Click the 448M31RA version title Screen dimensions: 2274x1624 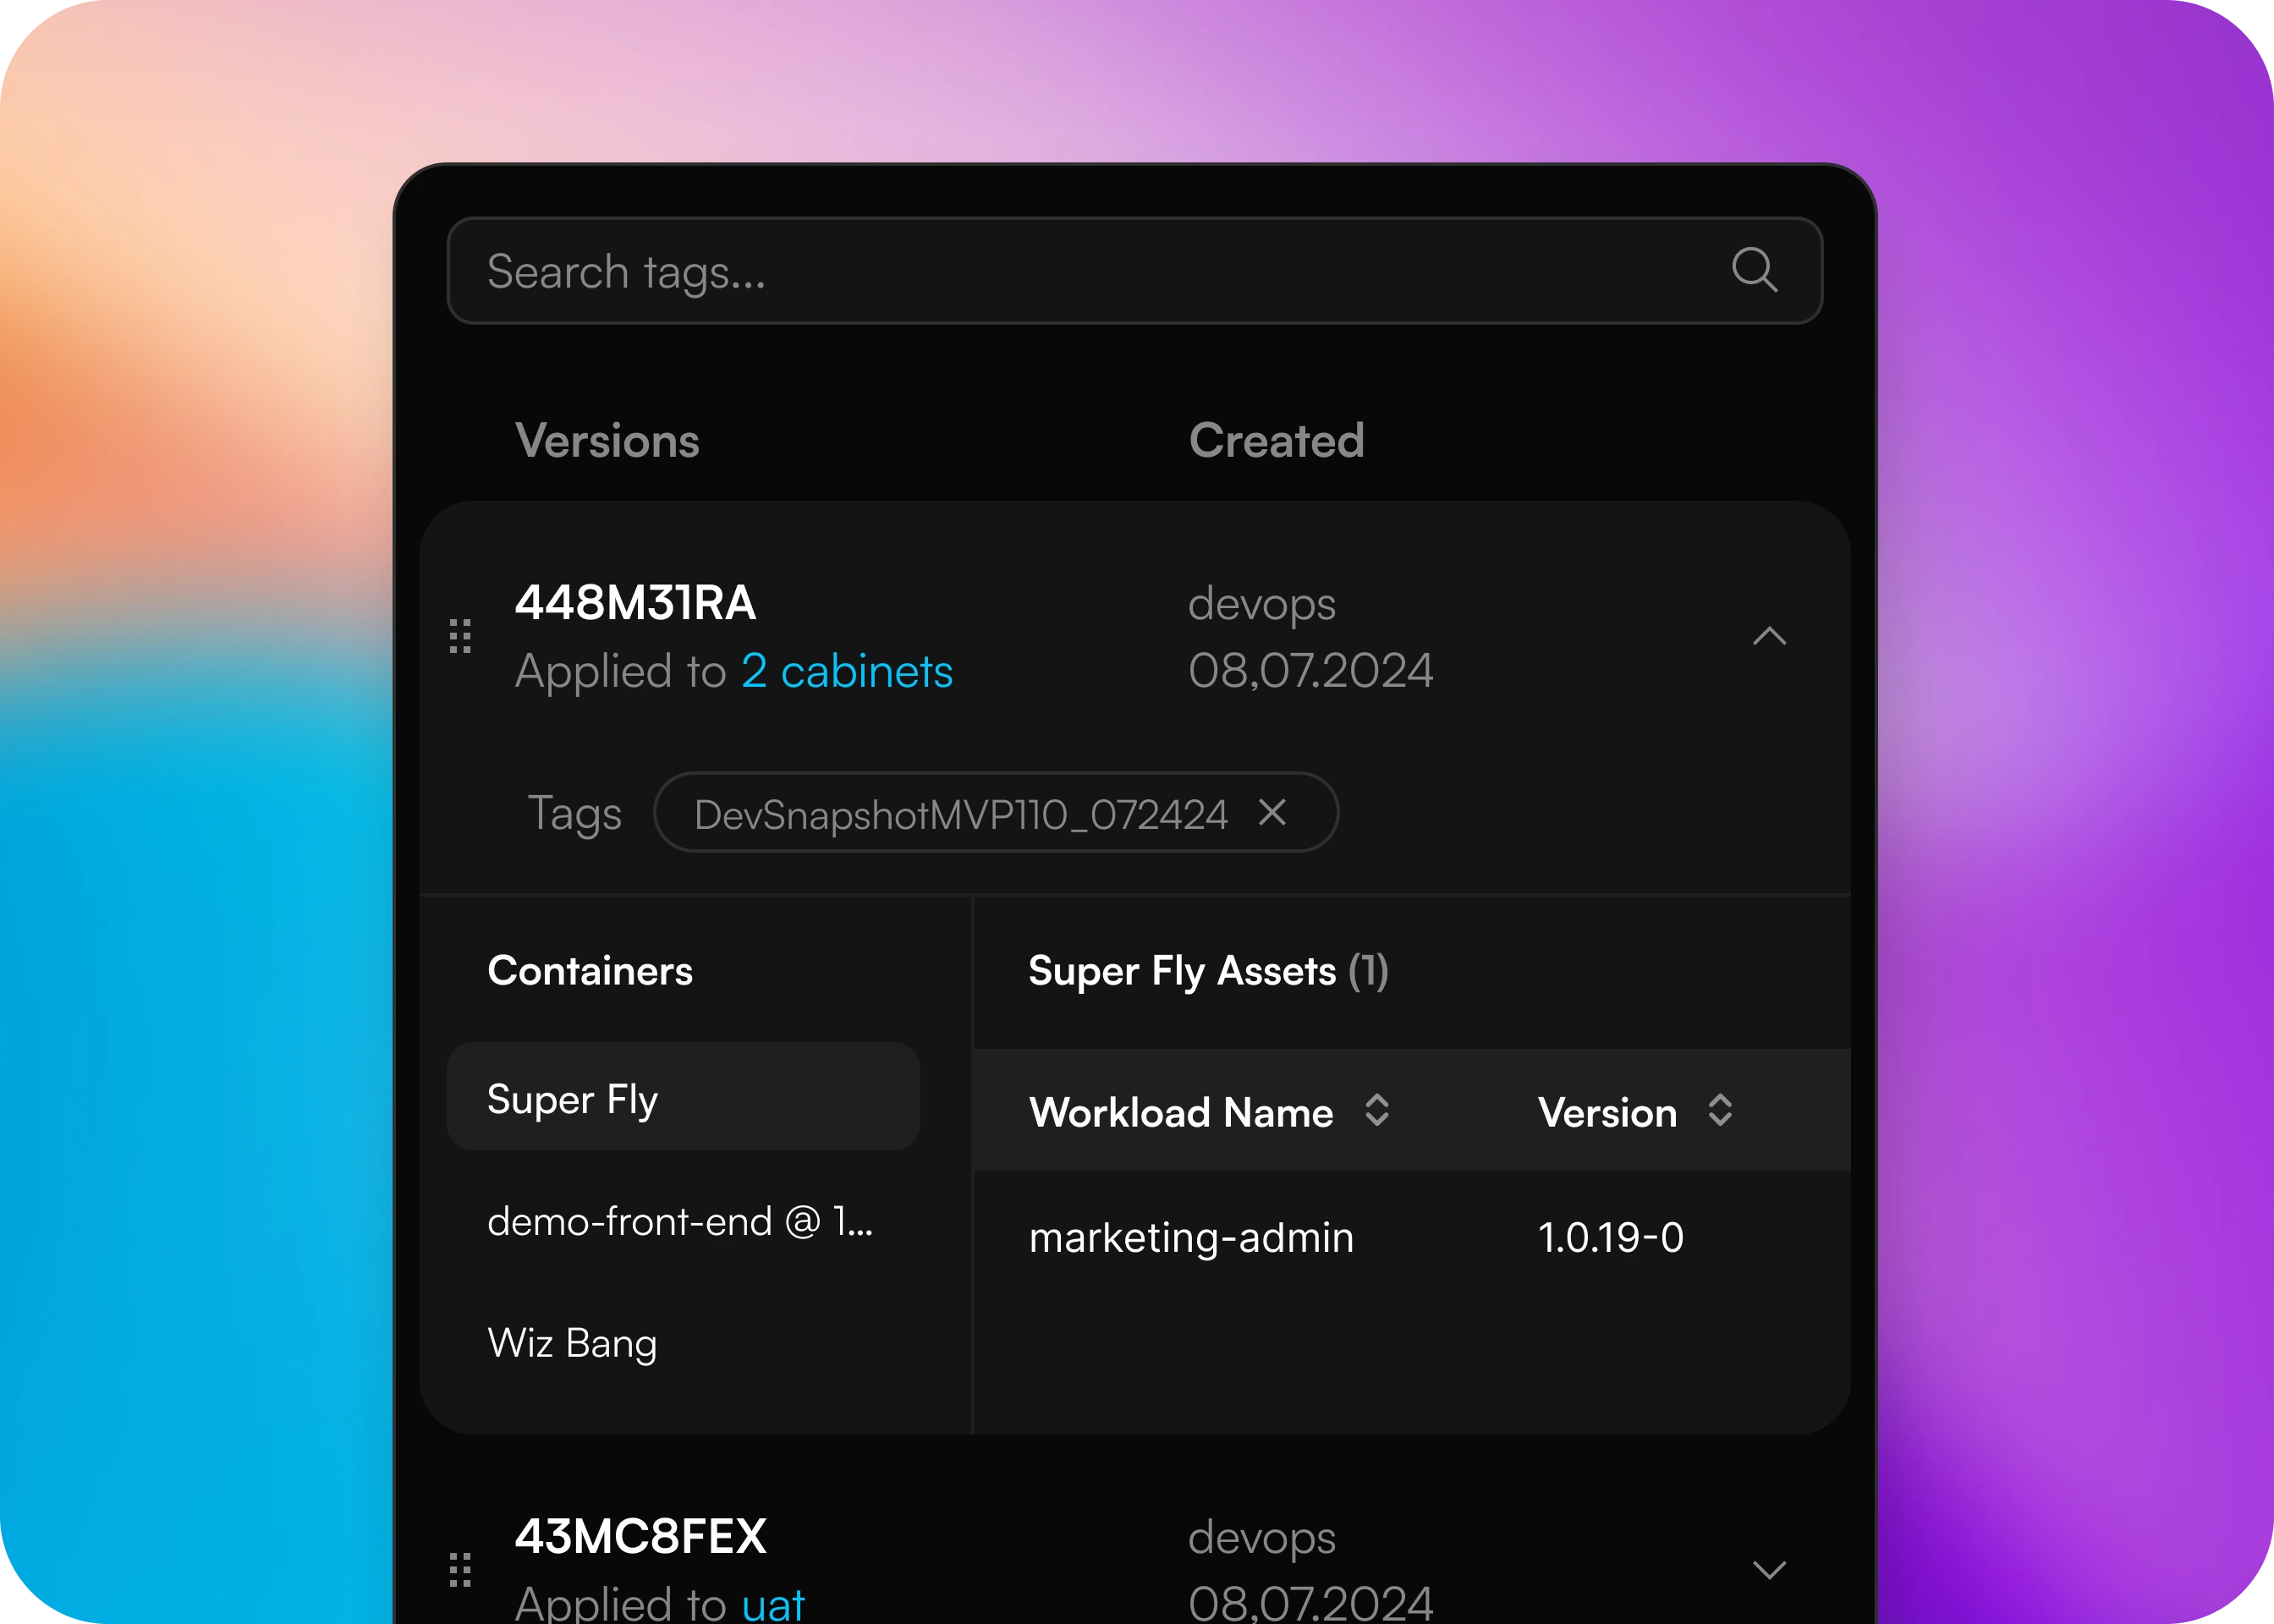(x=635, y=603)
